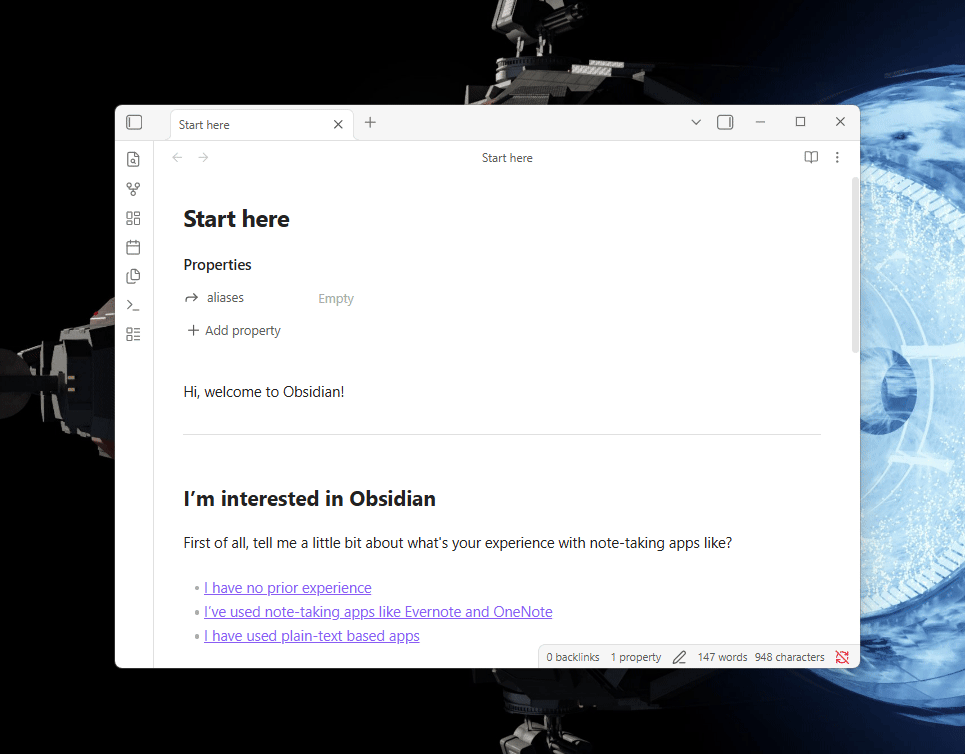Toggle the left sidebar
The height and width of the screenshot is (754, 965).
click(x=134, y=122)
